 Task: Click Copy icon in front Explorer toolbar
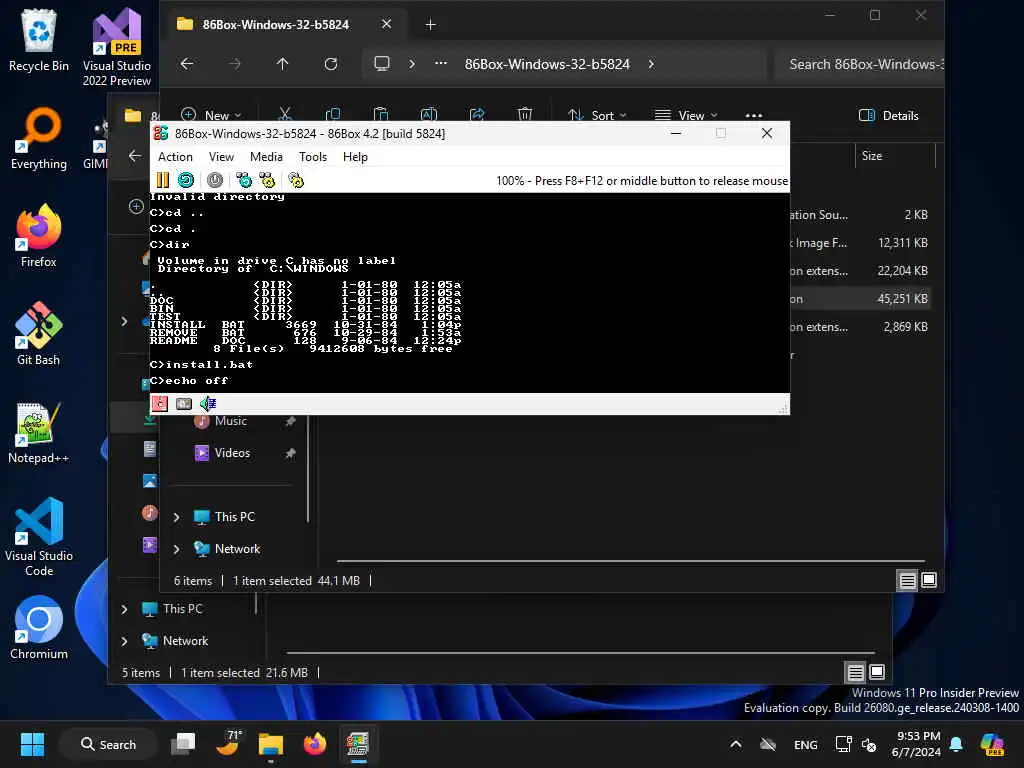(333, 114)
